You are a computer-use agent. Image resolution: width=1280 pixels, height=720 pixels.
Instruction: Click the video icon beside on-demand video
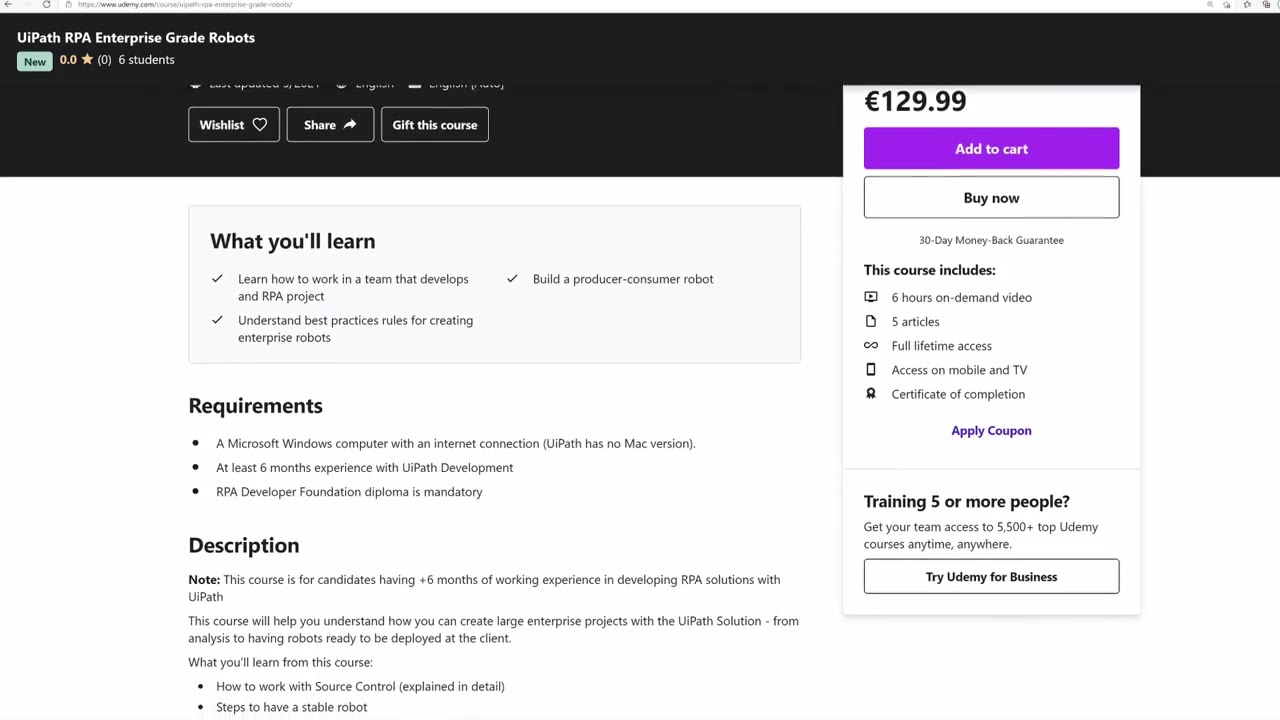pos(870,297)
